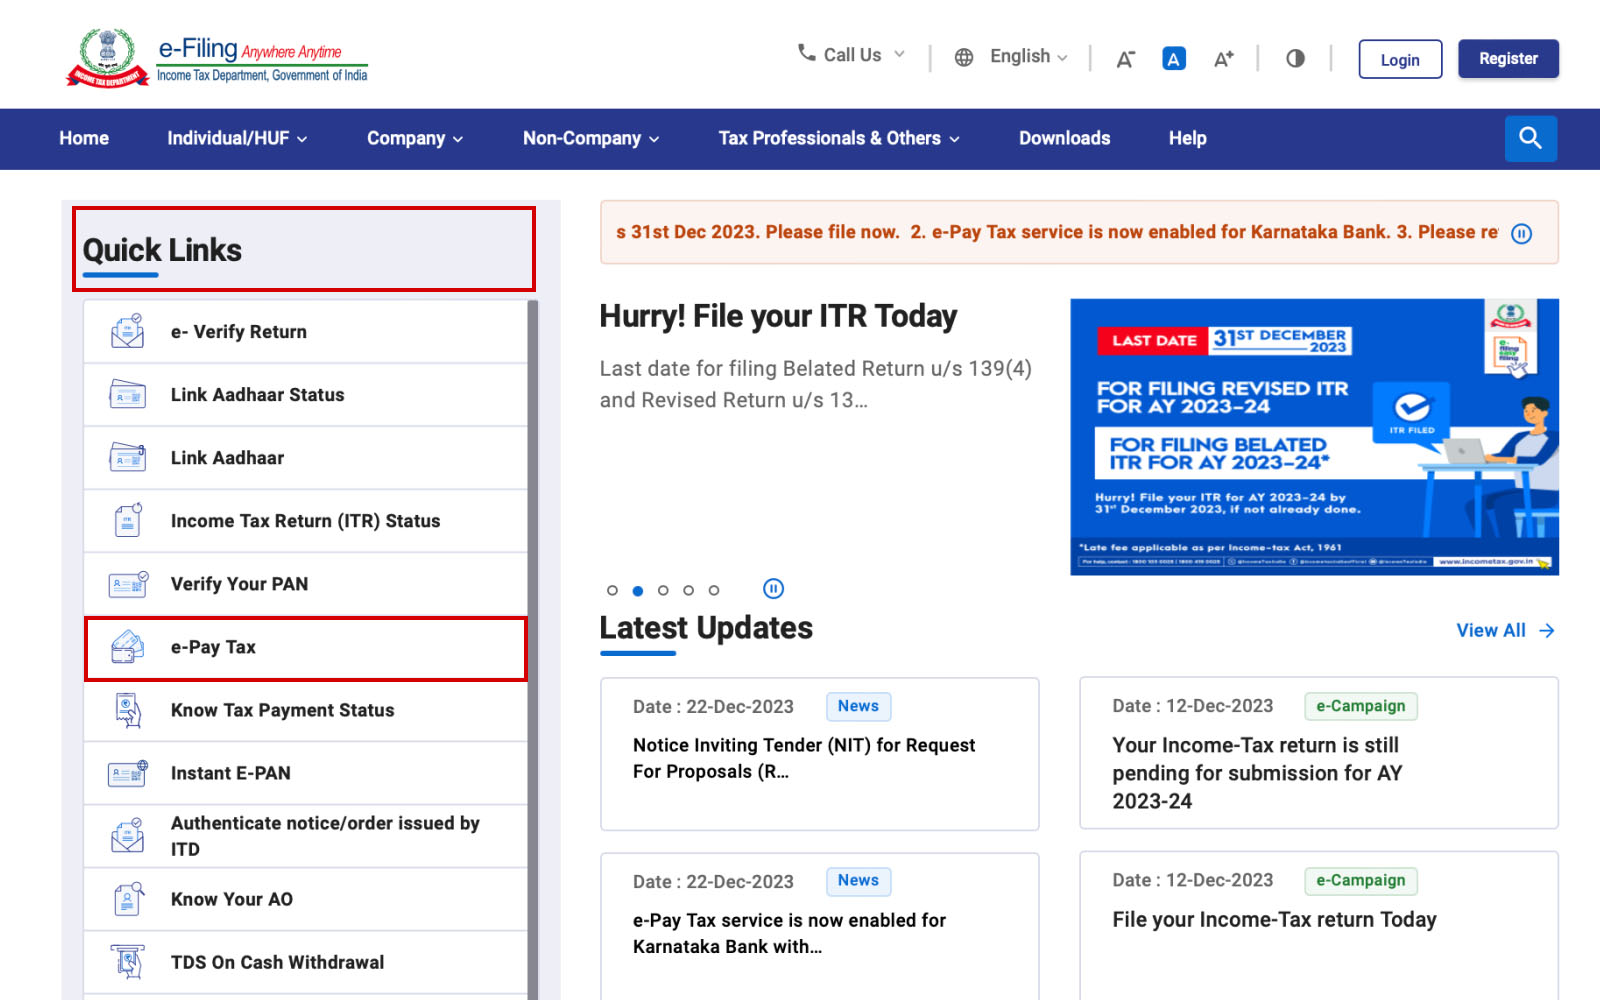Click the Know Your AO icon

coord(126,898)
